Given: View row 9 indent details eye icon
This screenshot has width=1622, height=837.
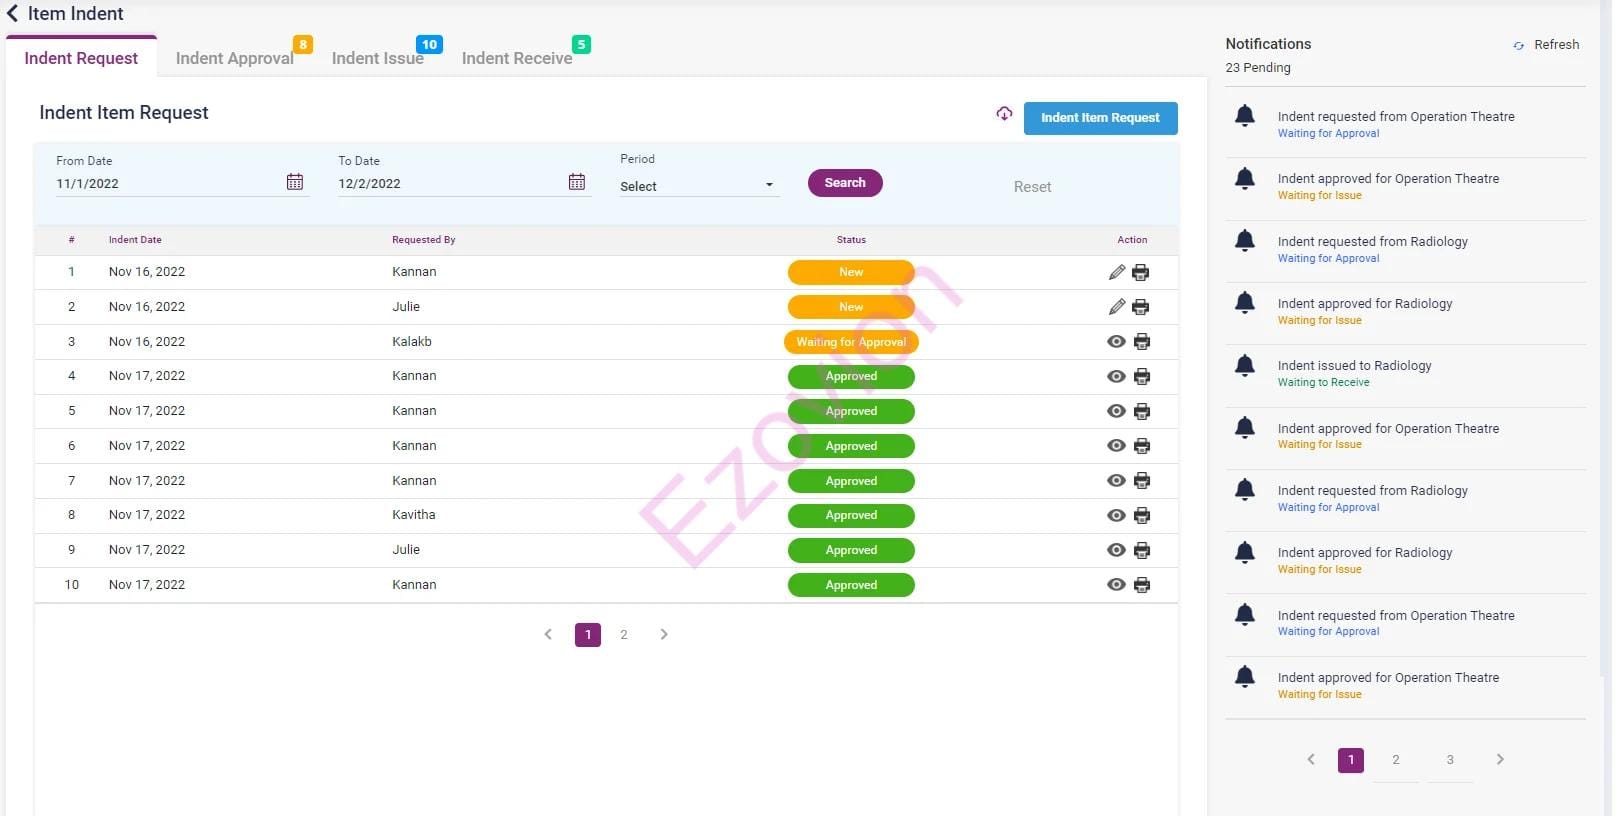Looking at the screenshot, I should pos(1116,551).
